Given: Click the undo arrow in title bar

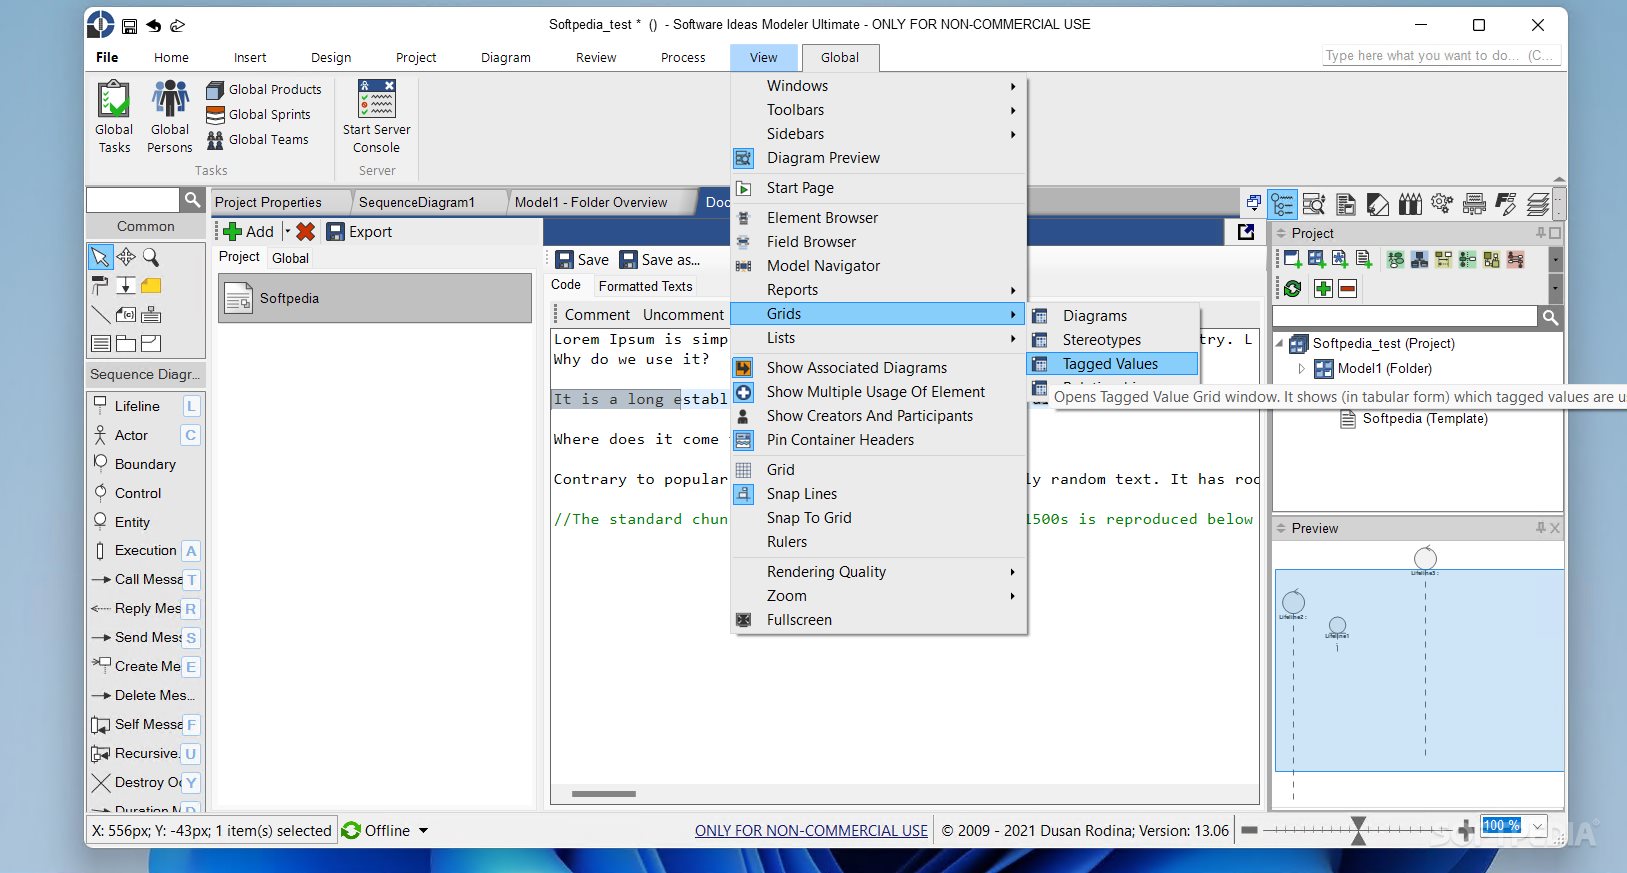Looking at the screenshot, I should point(153,26).
